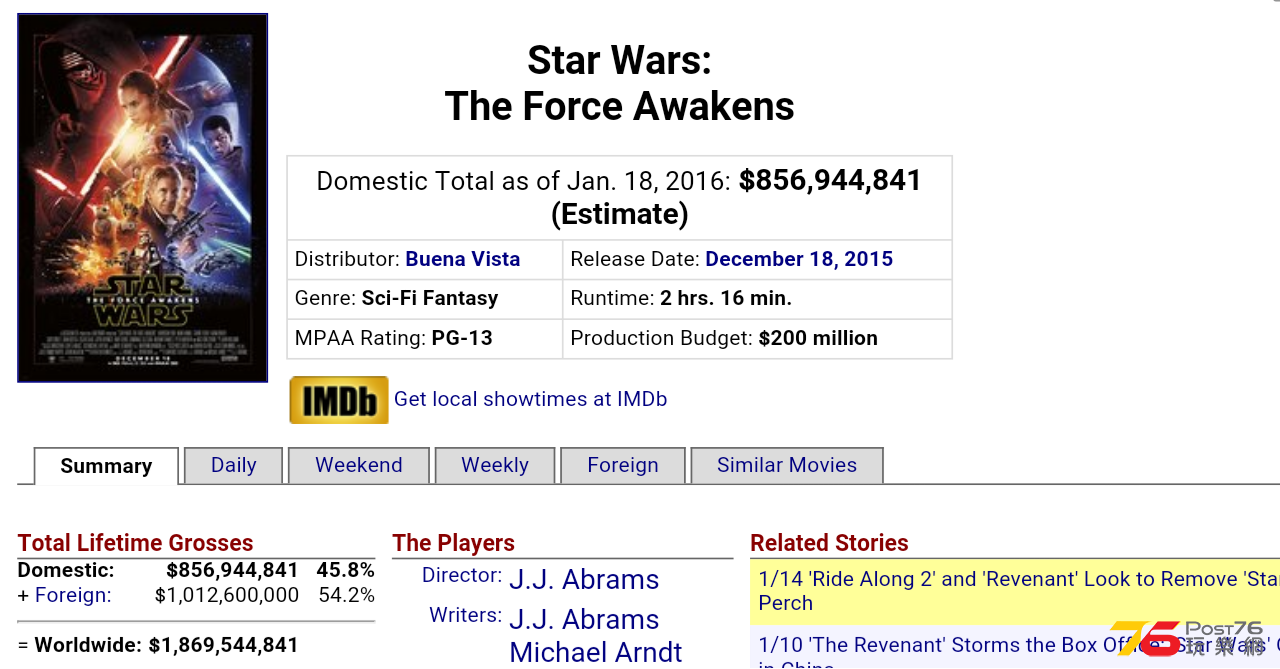Open the Star Wars movie poster thumbnail
This screenshot has height=669, width=1280.
coord(143,198)
